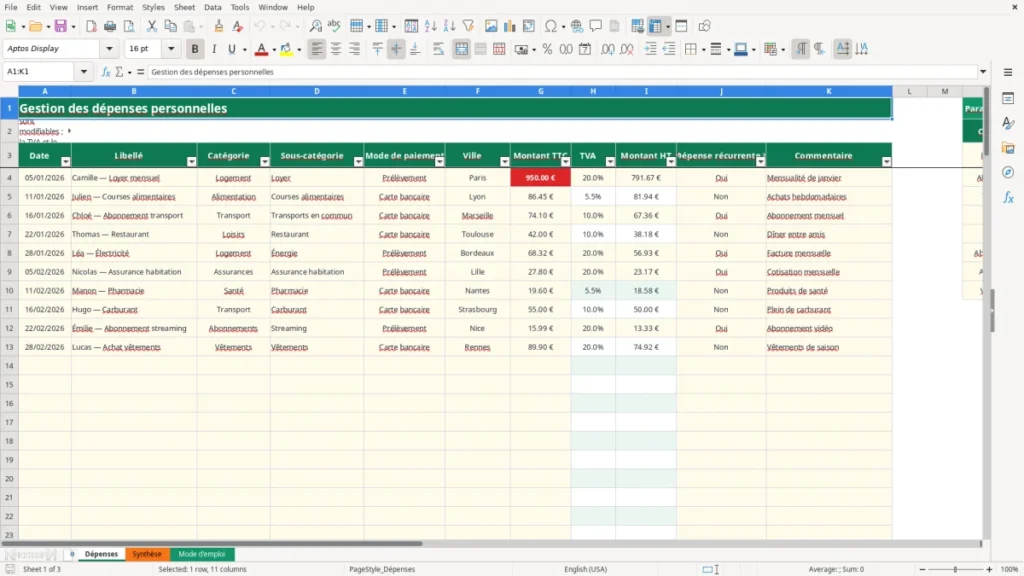This screenshot has width=1024, height=576.
Task: Toggle Underline formatting
Action: point(231,49)
